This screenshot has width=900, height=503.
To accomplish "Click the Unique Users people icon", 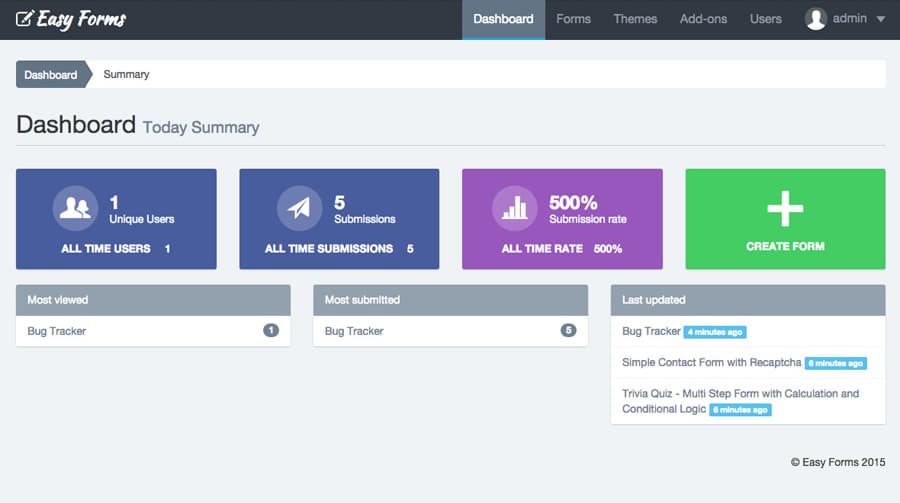I will tap(75, 208).
